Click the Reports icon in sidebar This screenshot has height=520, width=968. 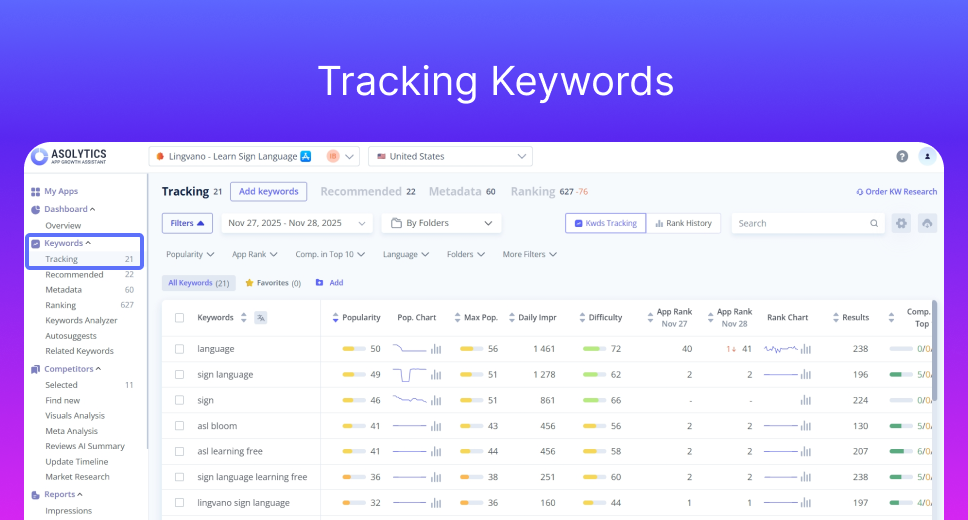point(35,495)
